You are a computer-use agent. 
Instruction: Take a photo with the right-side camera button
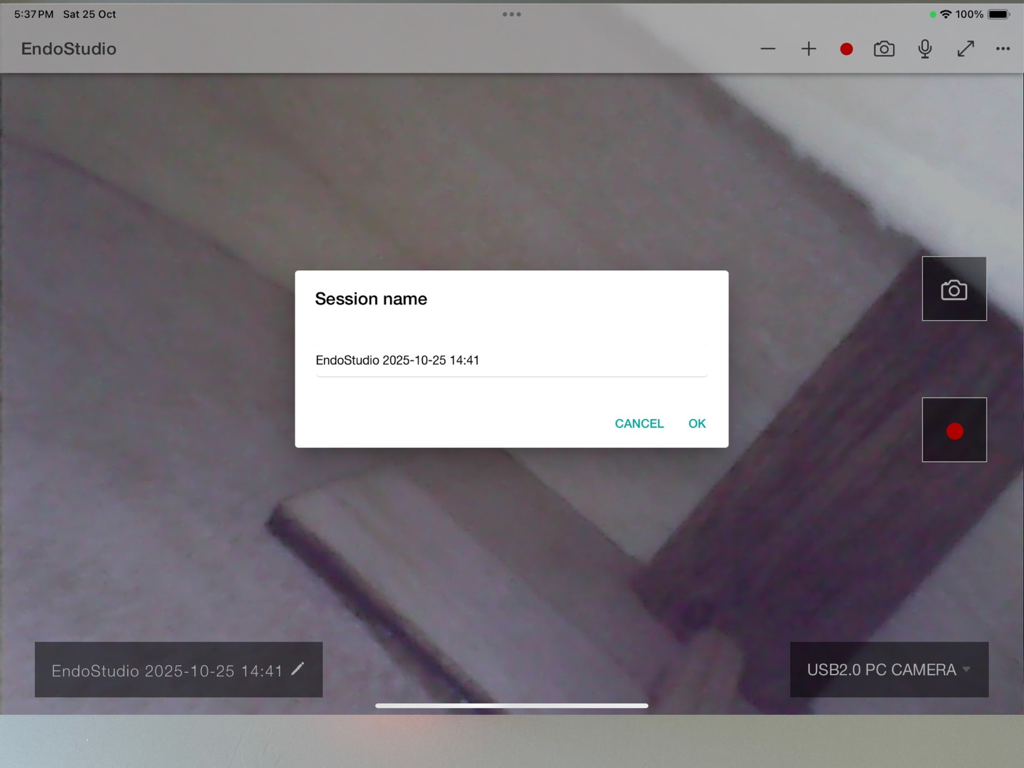pyautogui.click(x=953, y=289)
